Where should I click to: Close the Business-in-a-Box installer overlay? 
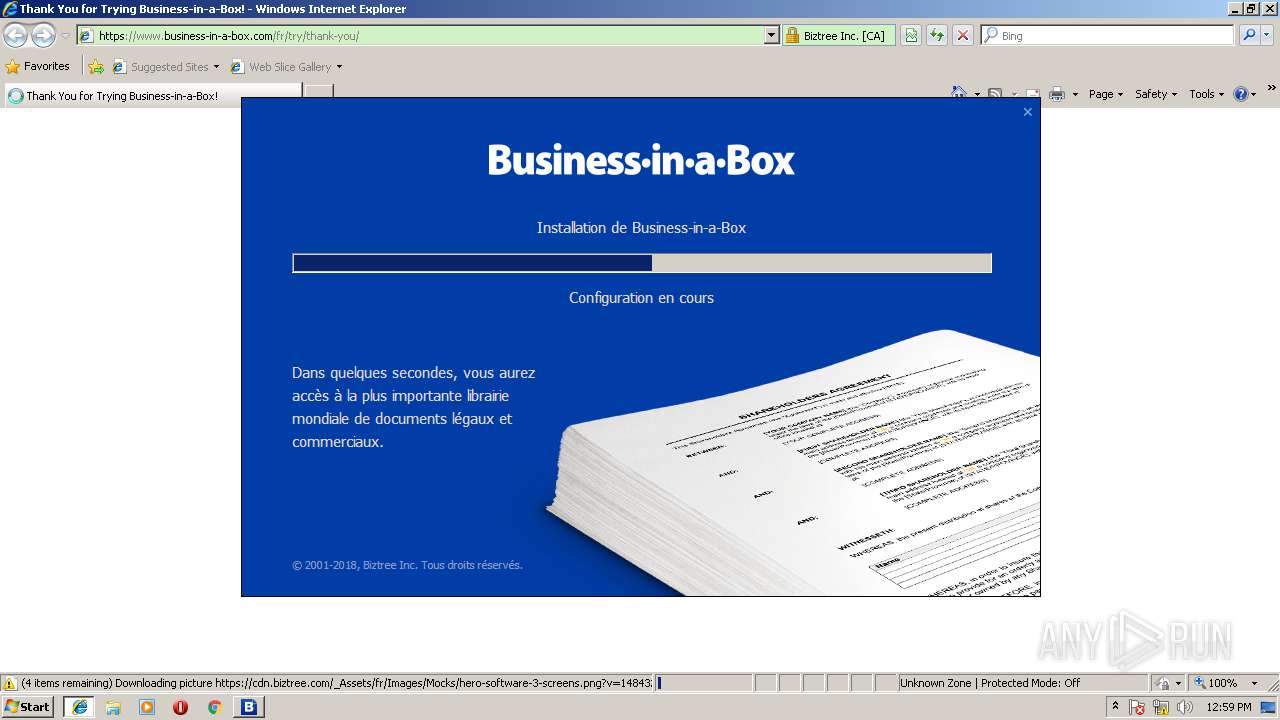pyautogui.click(x=1027, y=112)
